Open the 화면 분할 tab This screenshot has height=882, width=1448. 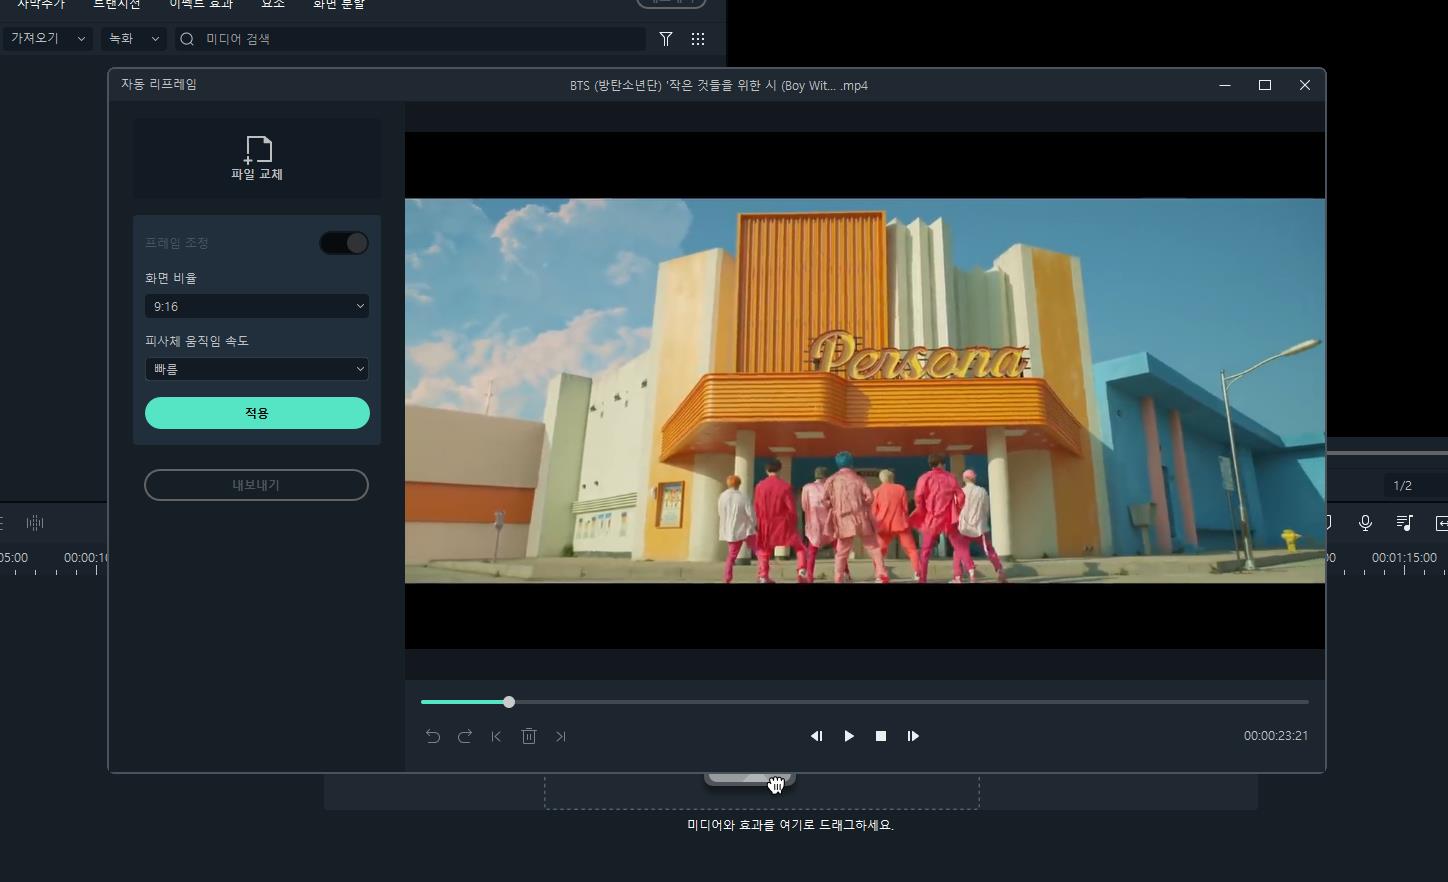(x=339, y=4)
